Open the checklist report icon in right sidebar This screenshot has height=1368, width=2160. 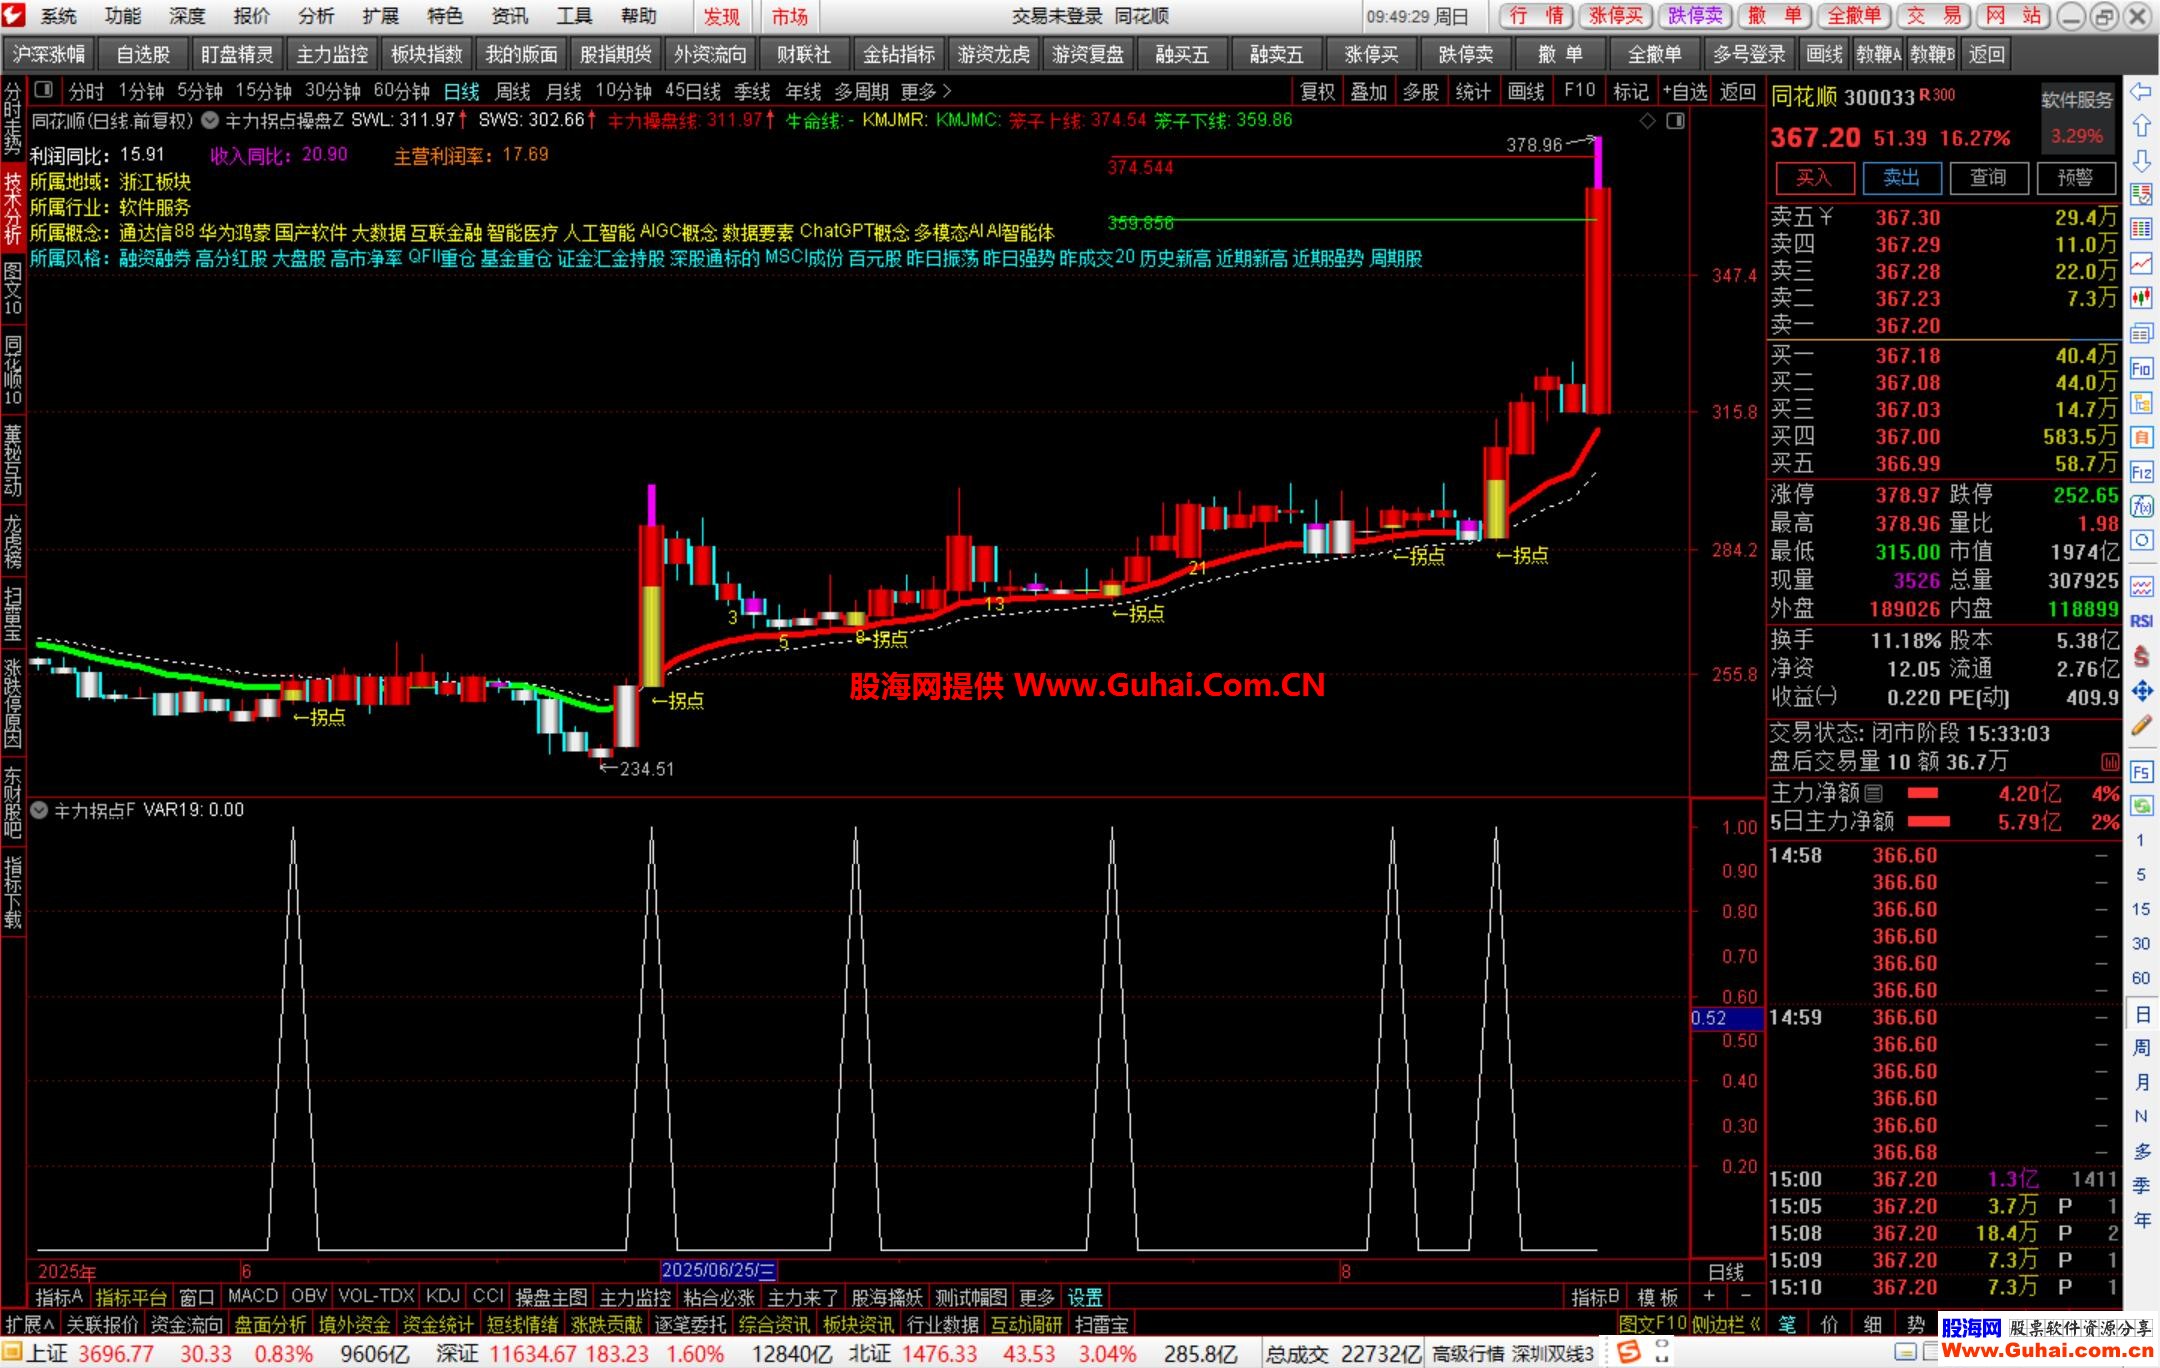point(2141,194)
